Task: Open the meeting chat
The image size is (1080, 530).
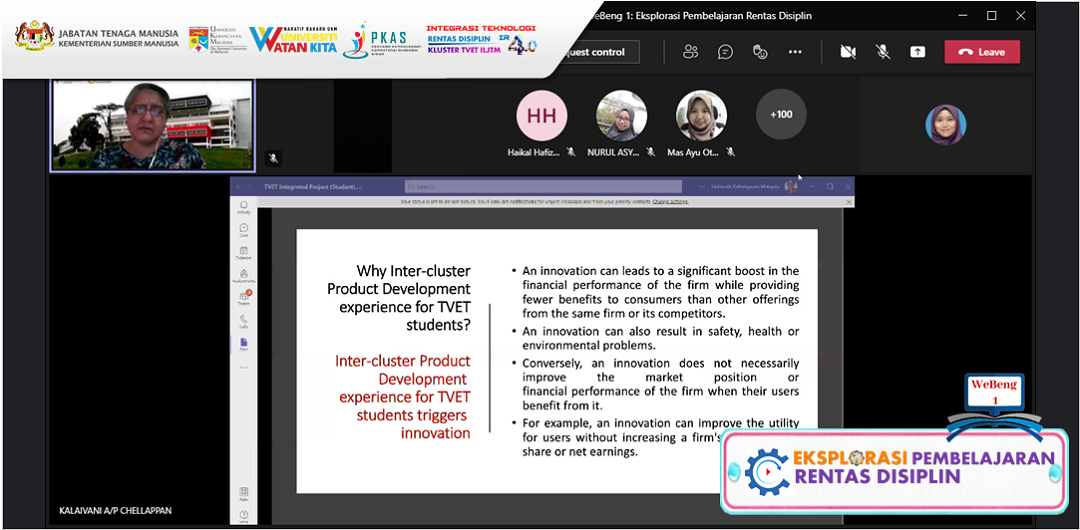Action: click(x=725, y=52)
